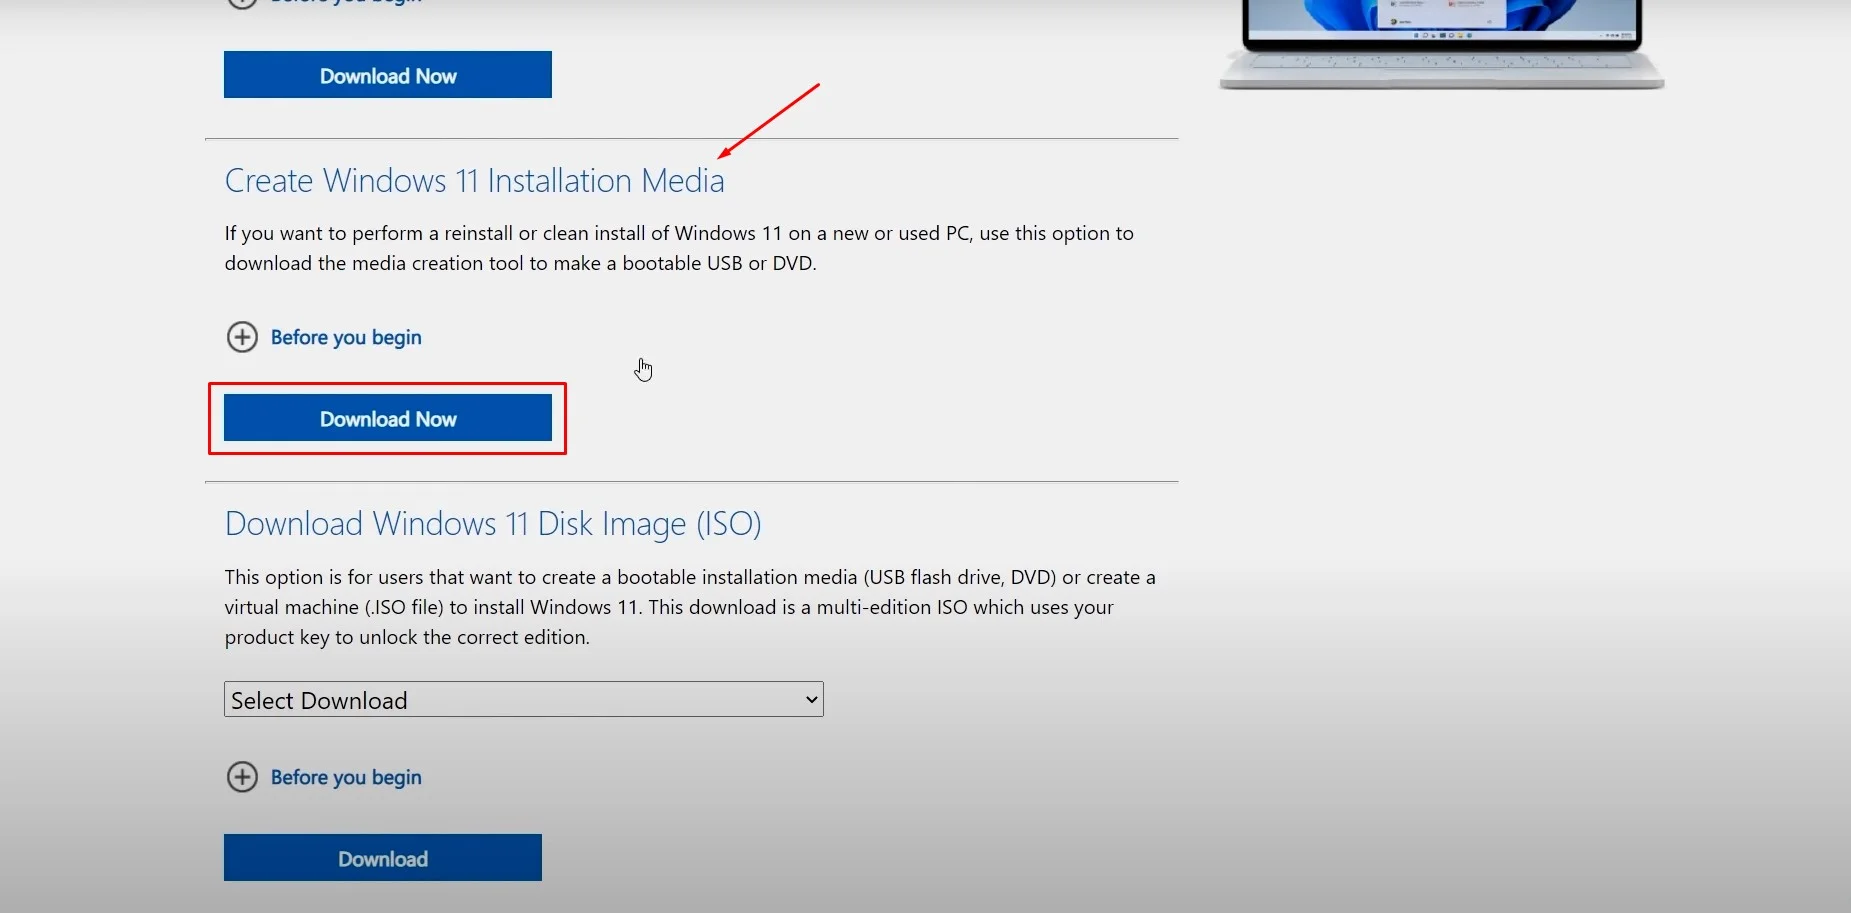Click the 'bootable USB or DVD' text
The height and width of the screenshot is (913, 1851).
(718, 264)
